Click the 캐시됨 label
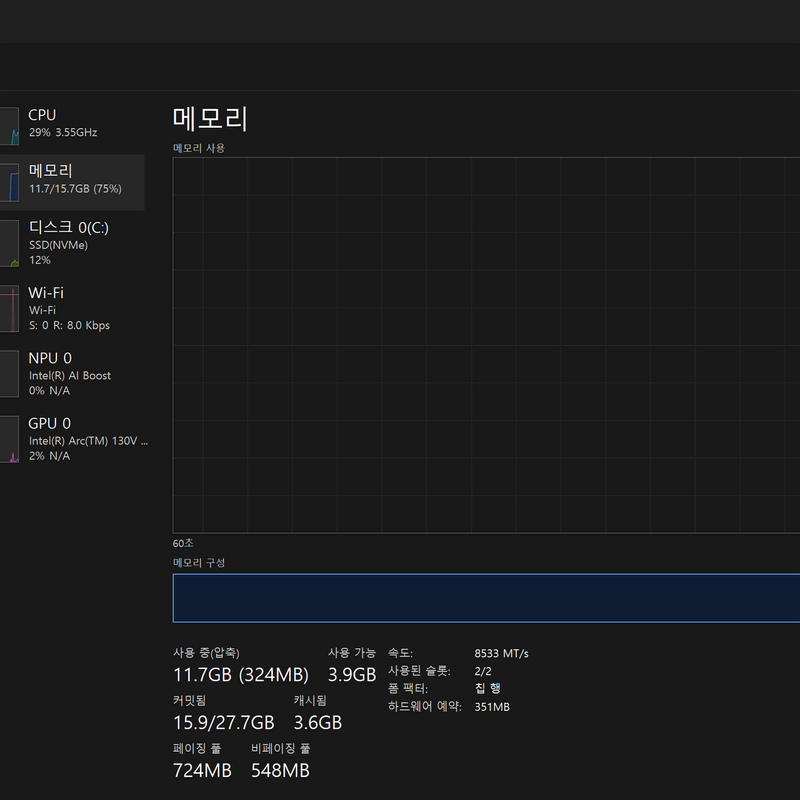The image size is (800, 800). coord(310,701)
